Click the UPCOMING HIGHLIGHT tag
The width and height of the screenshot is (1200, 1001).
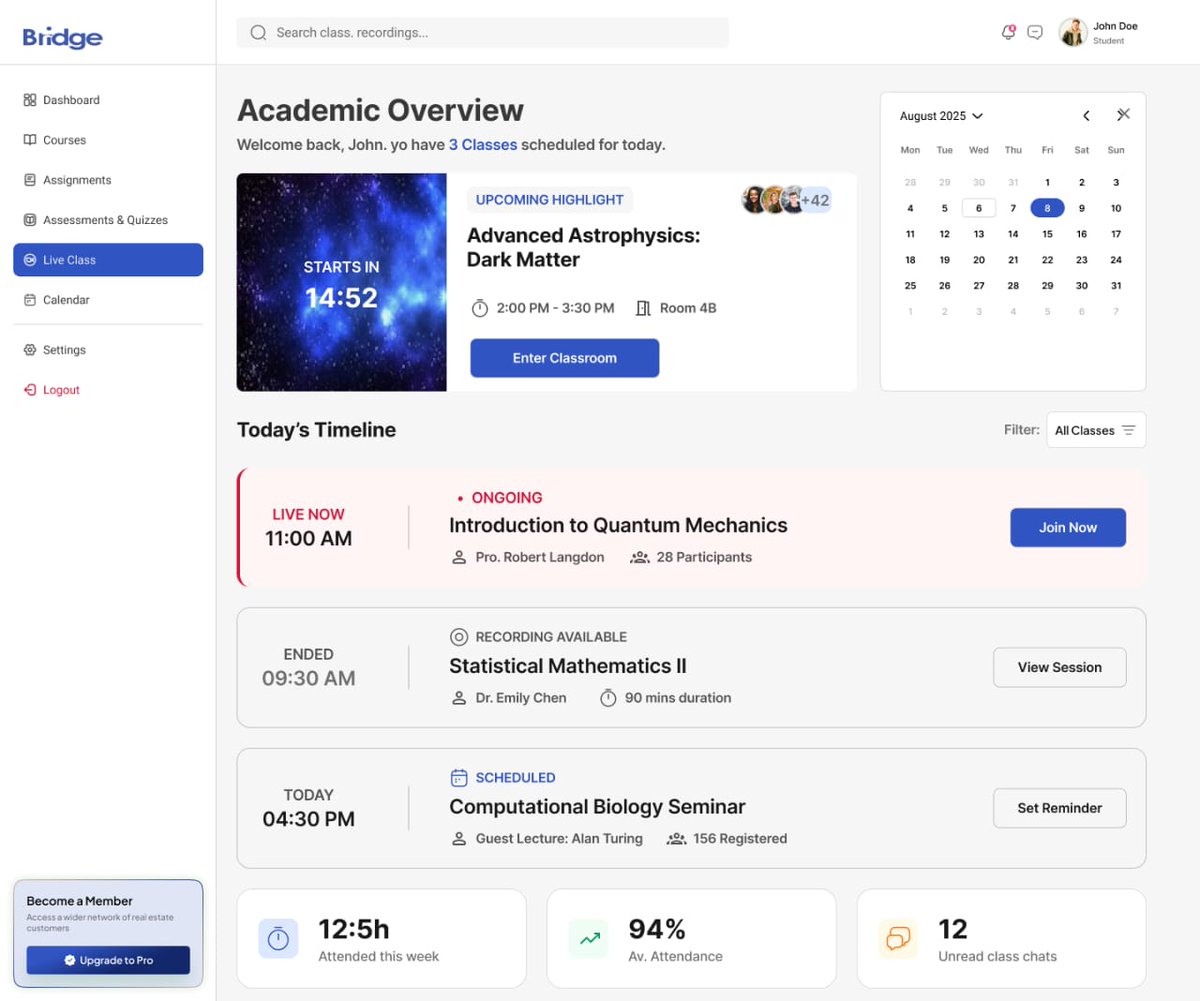[x=550, y=200]
